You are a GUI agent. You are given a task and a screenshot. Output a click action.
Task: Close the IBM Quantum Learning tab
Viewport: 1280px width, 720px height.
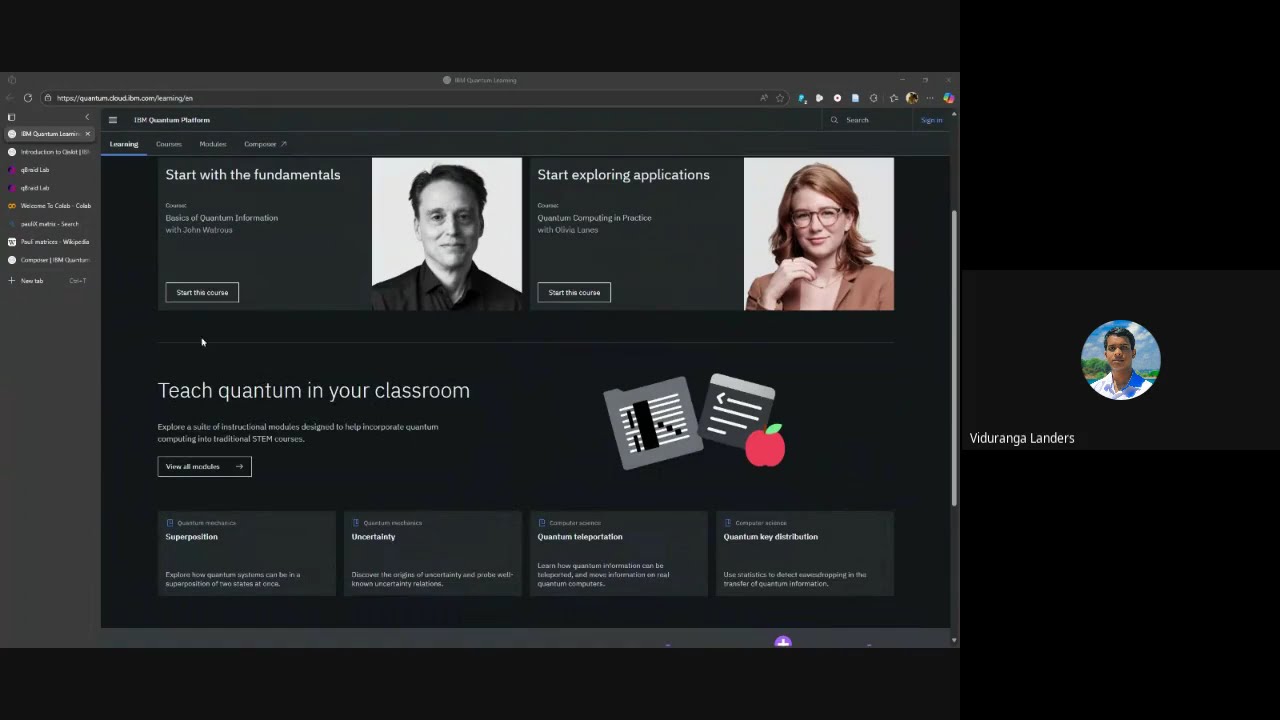(87, 134)
